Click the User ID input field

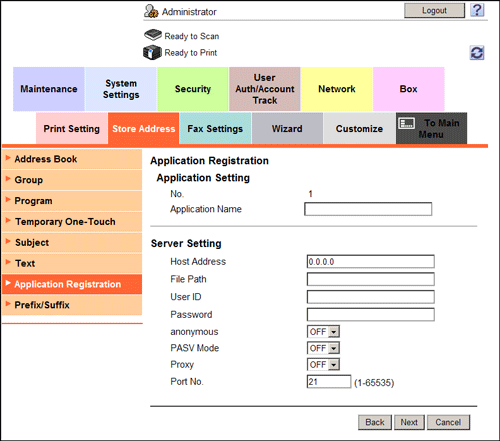coord(371,297)
